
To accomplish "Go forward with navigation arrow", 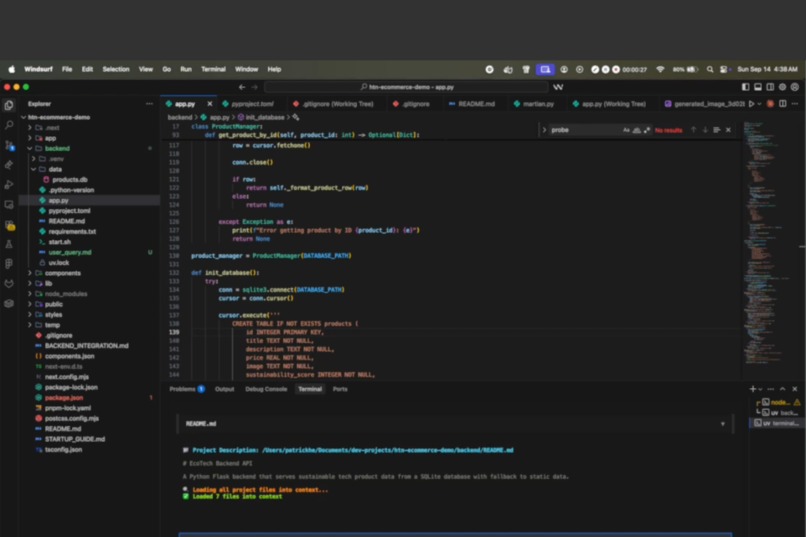I will 254,87.
